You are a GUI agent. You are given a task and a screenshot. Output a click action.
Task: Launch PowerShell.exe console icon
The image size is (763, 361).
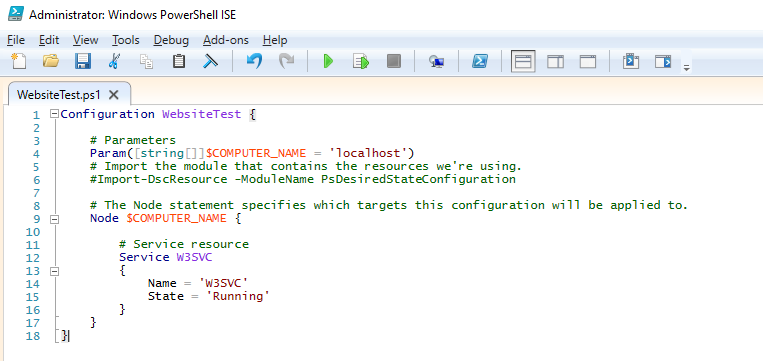click(480, 61)
